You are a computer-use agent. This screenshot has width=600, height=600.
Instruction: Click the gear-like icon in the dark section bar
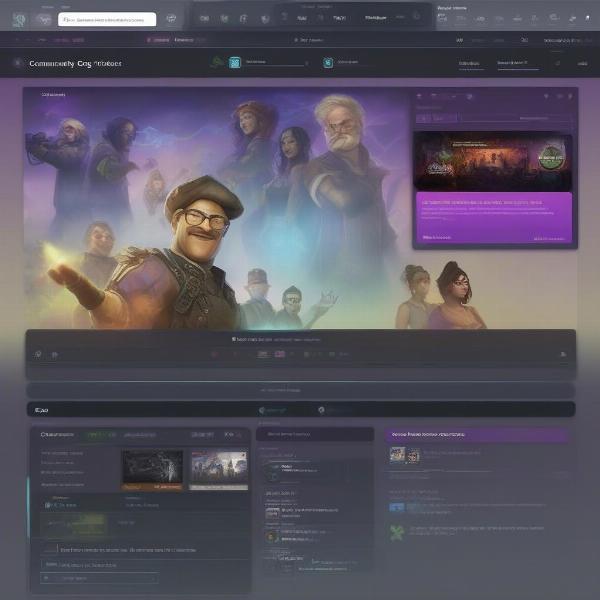point(321,410)
